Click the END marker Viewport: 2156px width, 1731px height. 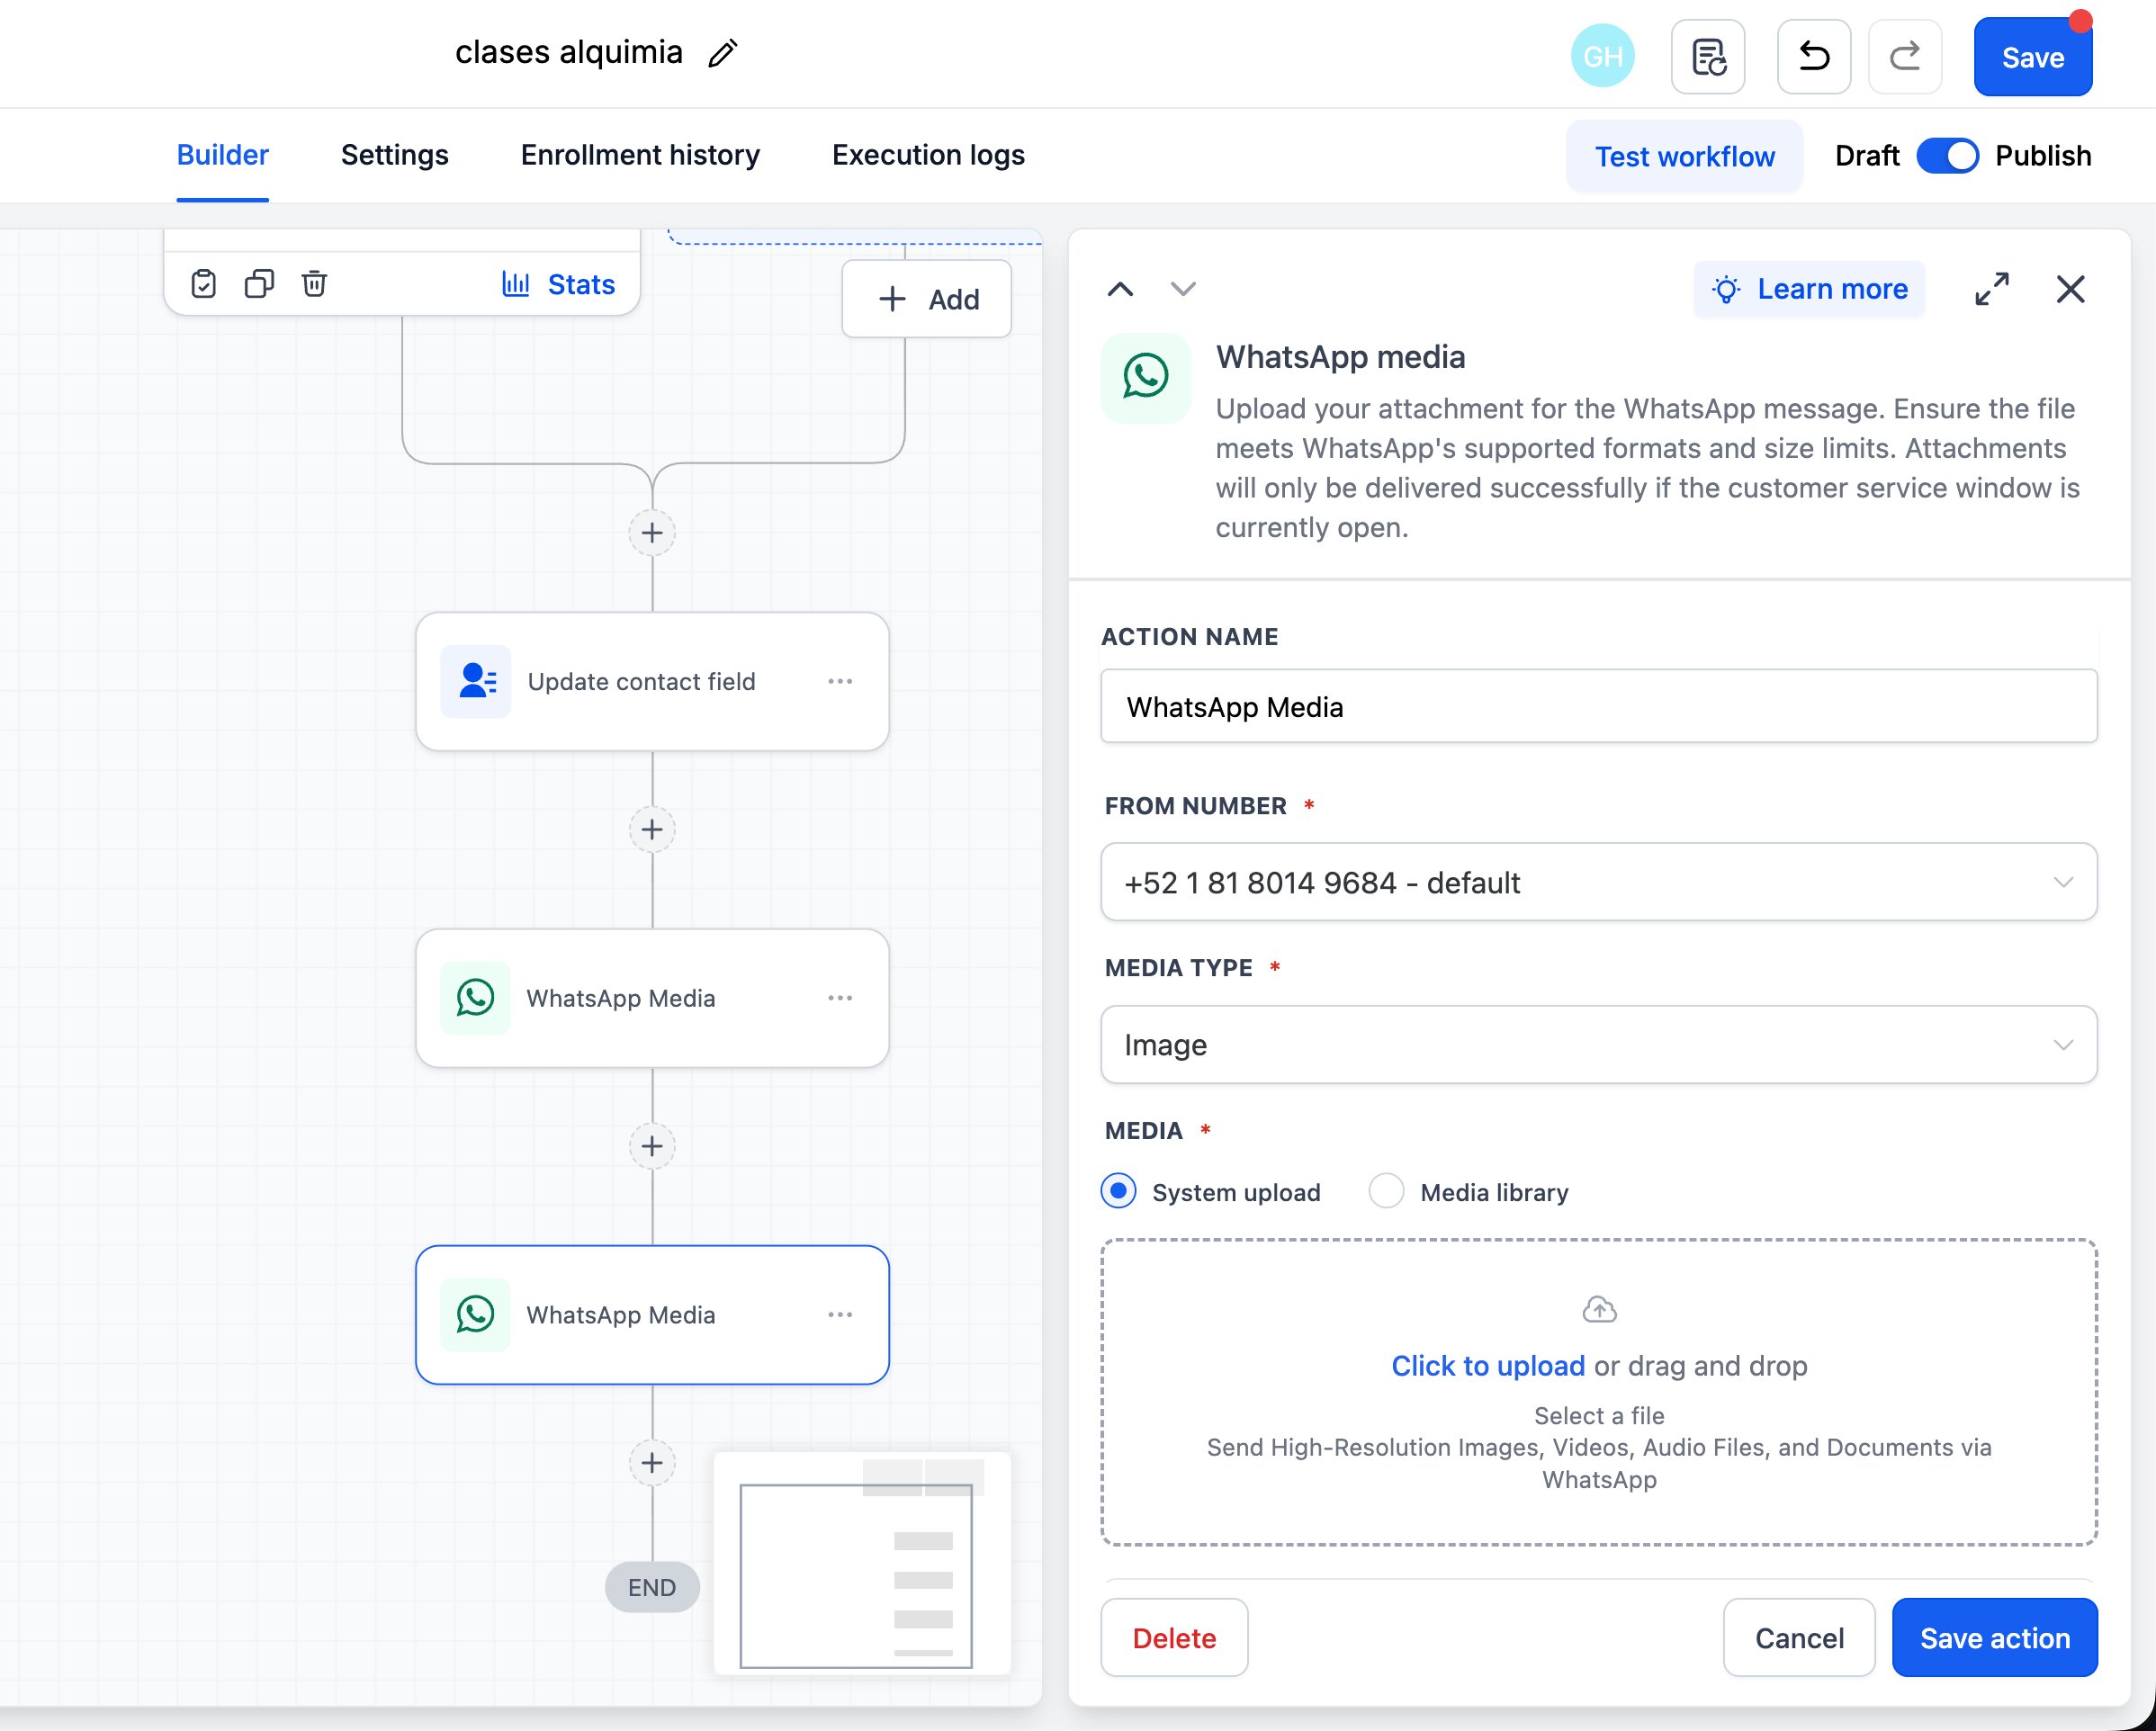coord(652,1587)
